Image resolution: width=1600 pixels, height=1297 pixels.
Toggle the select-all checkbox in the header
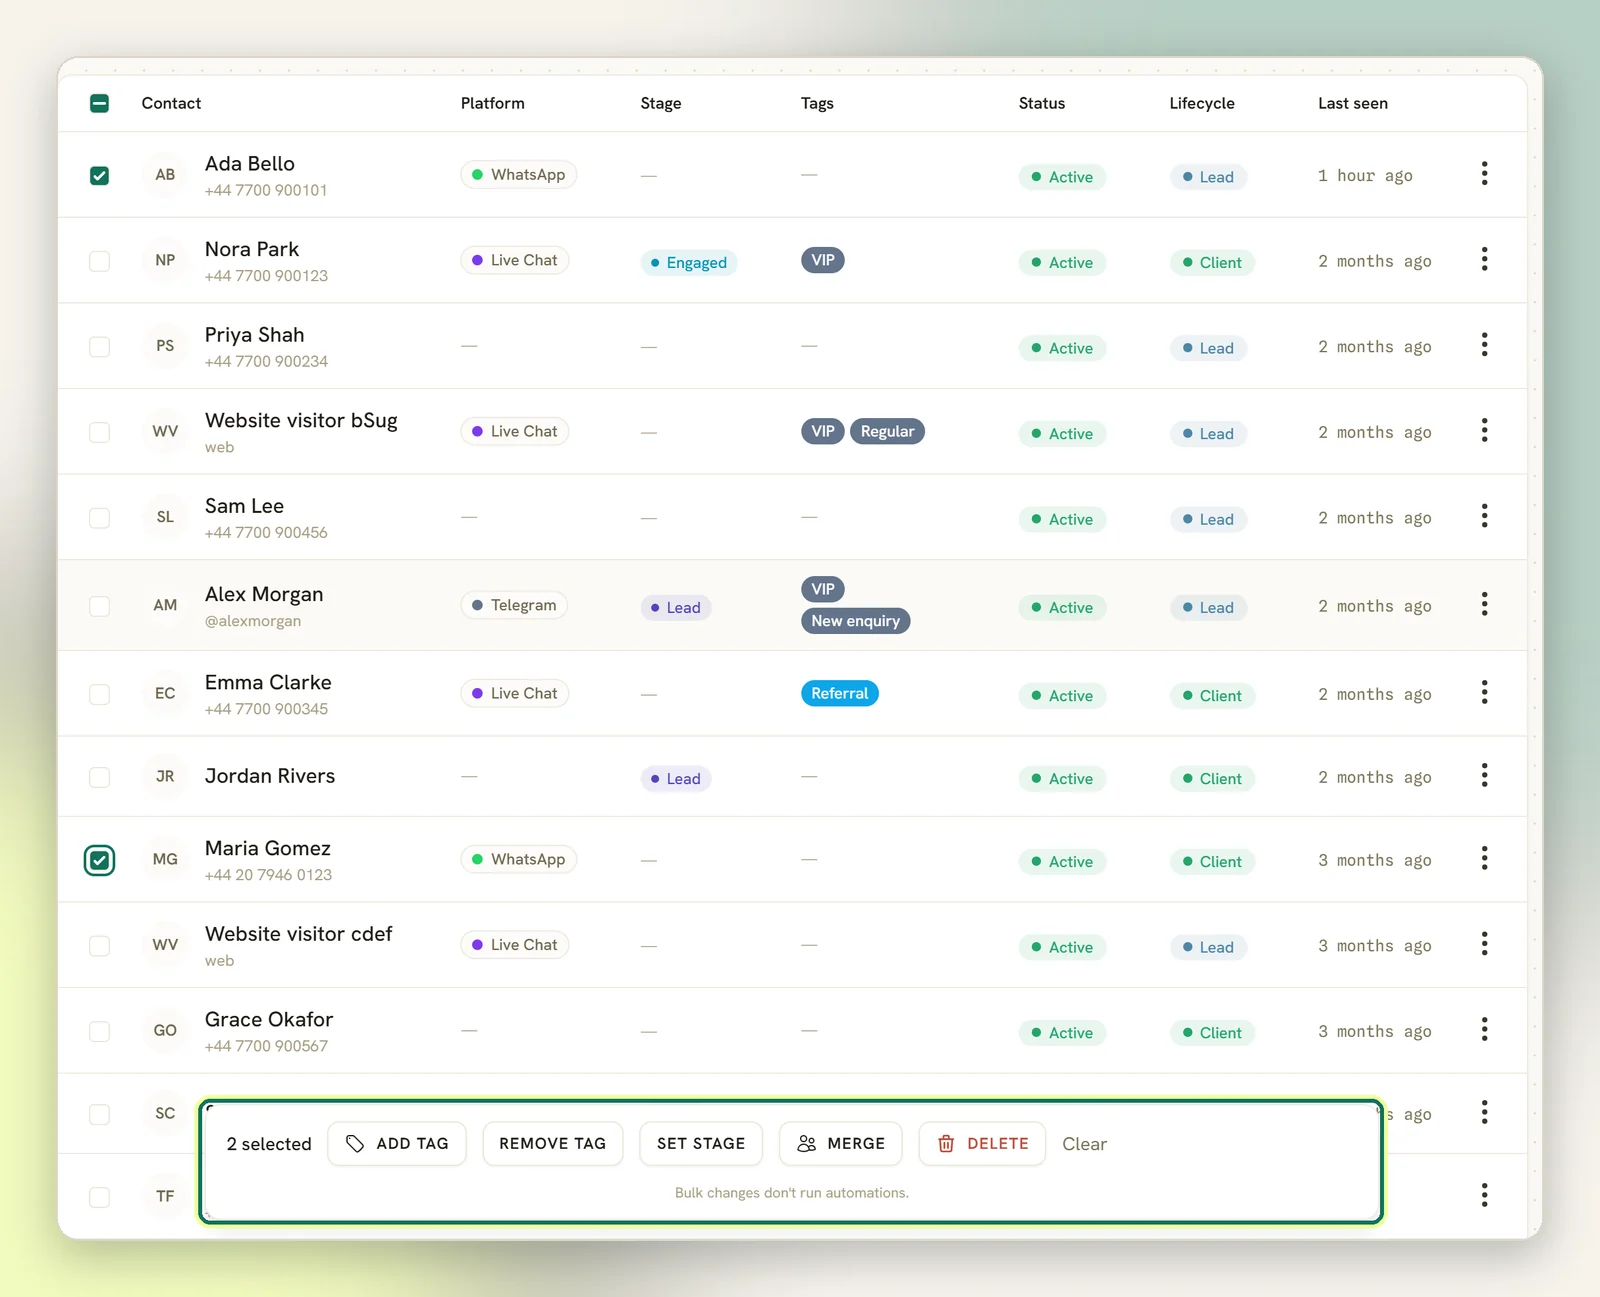pos(99,103)
